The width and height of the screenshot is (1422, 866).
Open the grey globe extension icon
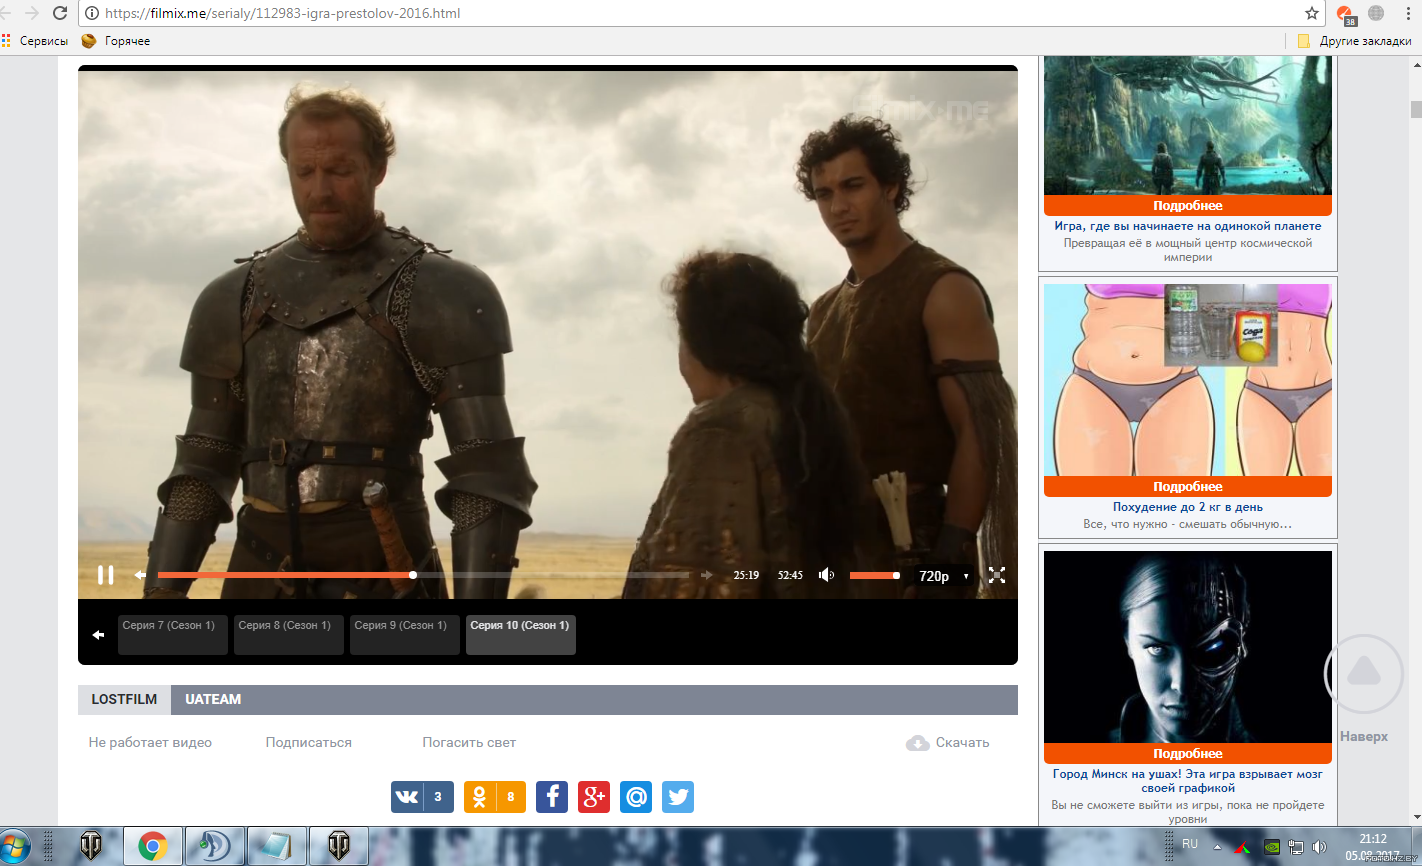pos(1376,13)
